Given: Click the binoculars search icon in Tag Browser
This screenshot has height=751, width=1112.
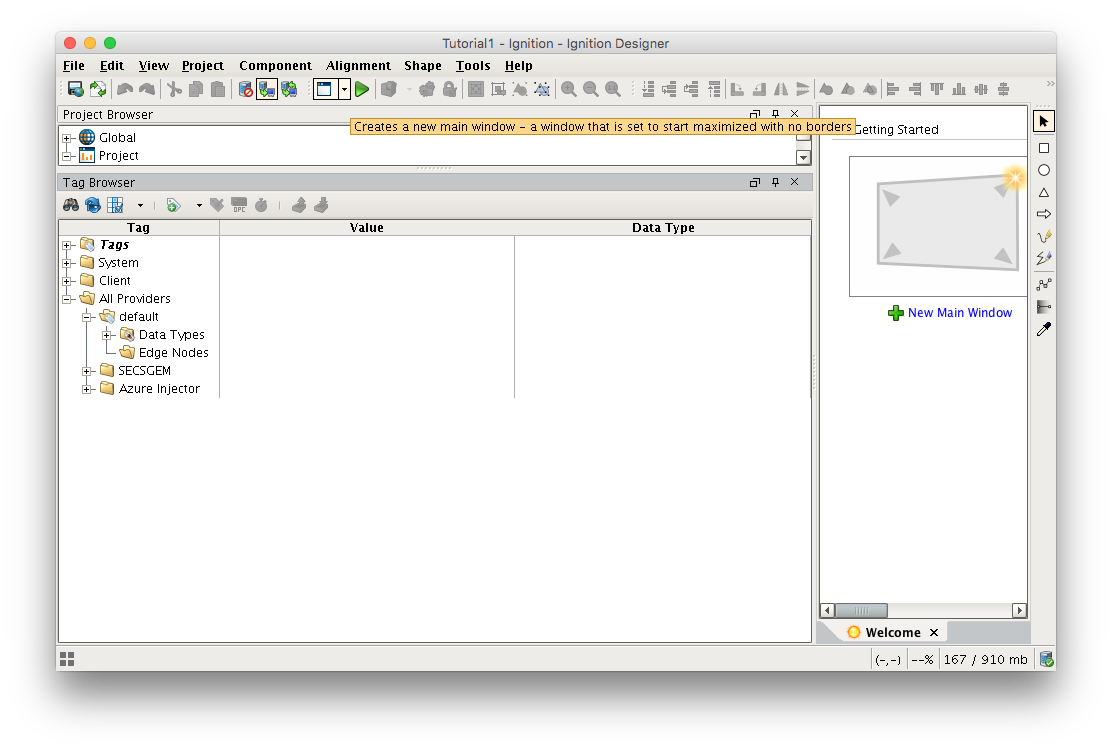Looking at the screenshot, I should tap(71, 205).
